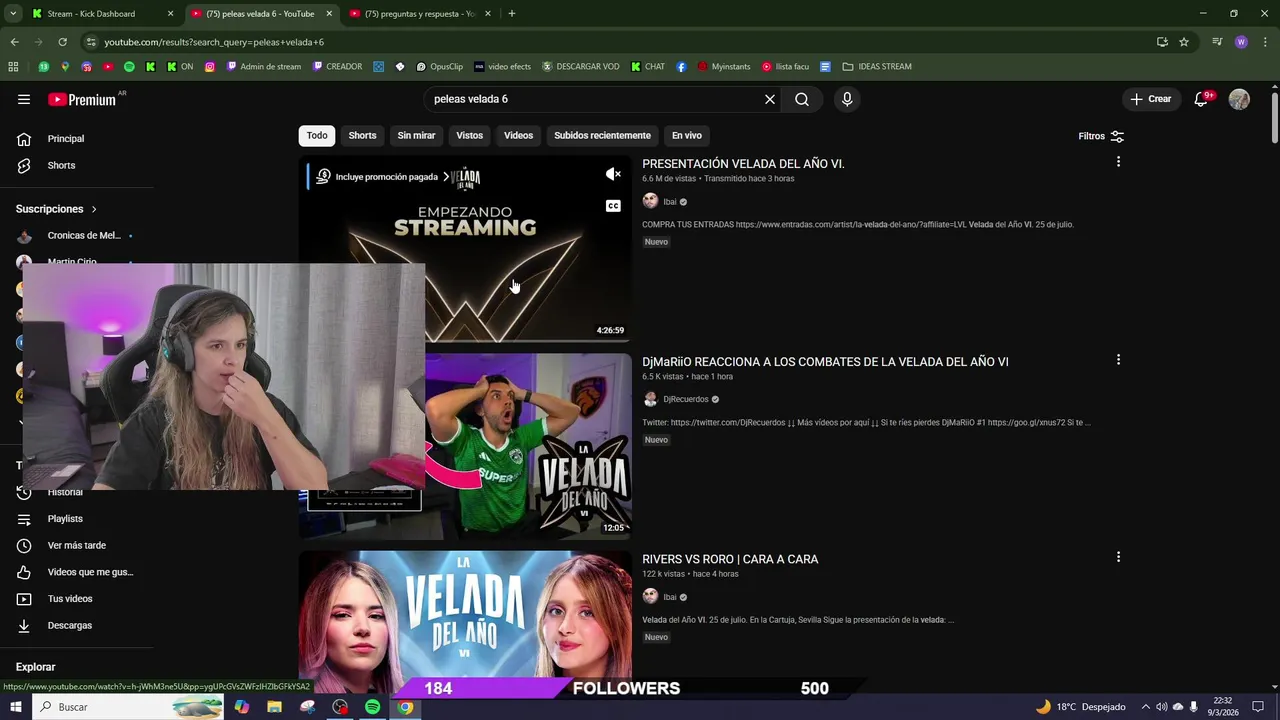Open the YouTube hamburger guide menu
Screen dimensions: 1280x720
(x=24, y=99)
